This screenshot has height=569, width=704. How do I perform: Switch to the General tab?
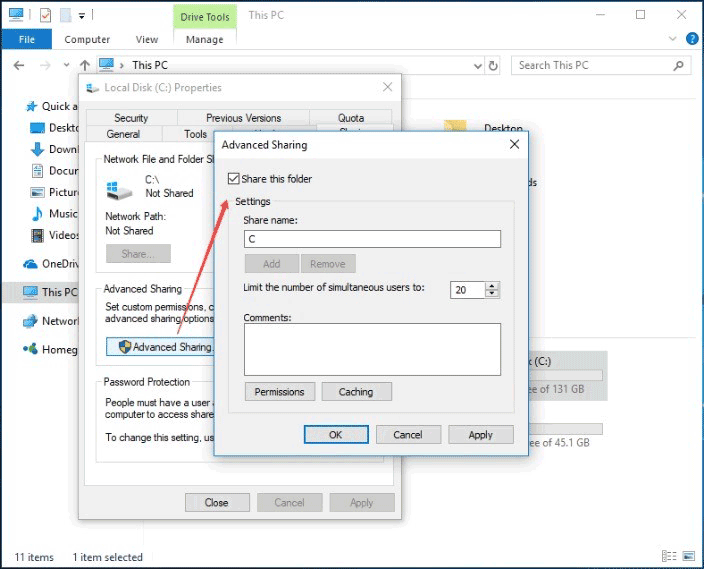click(x=123, y=134)
